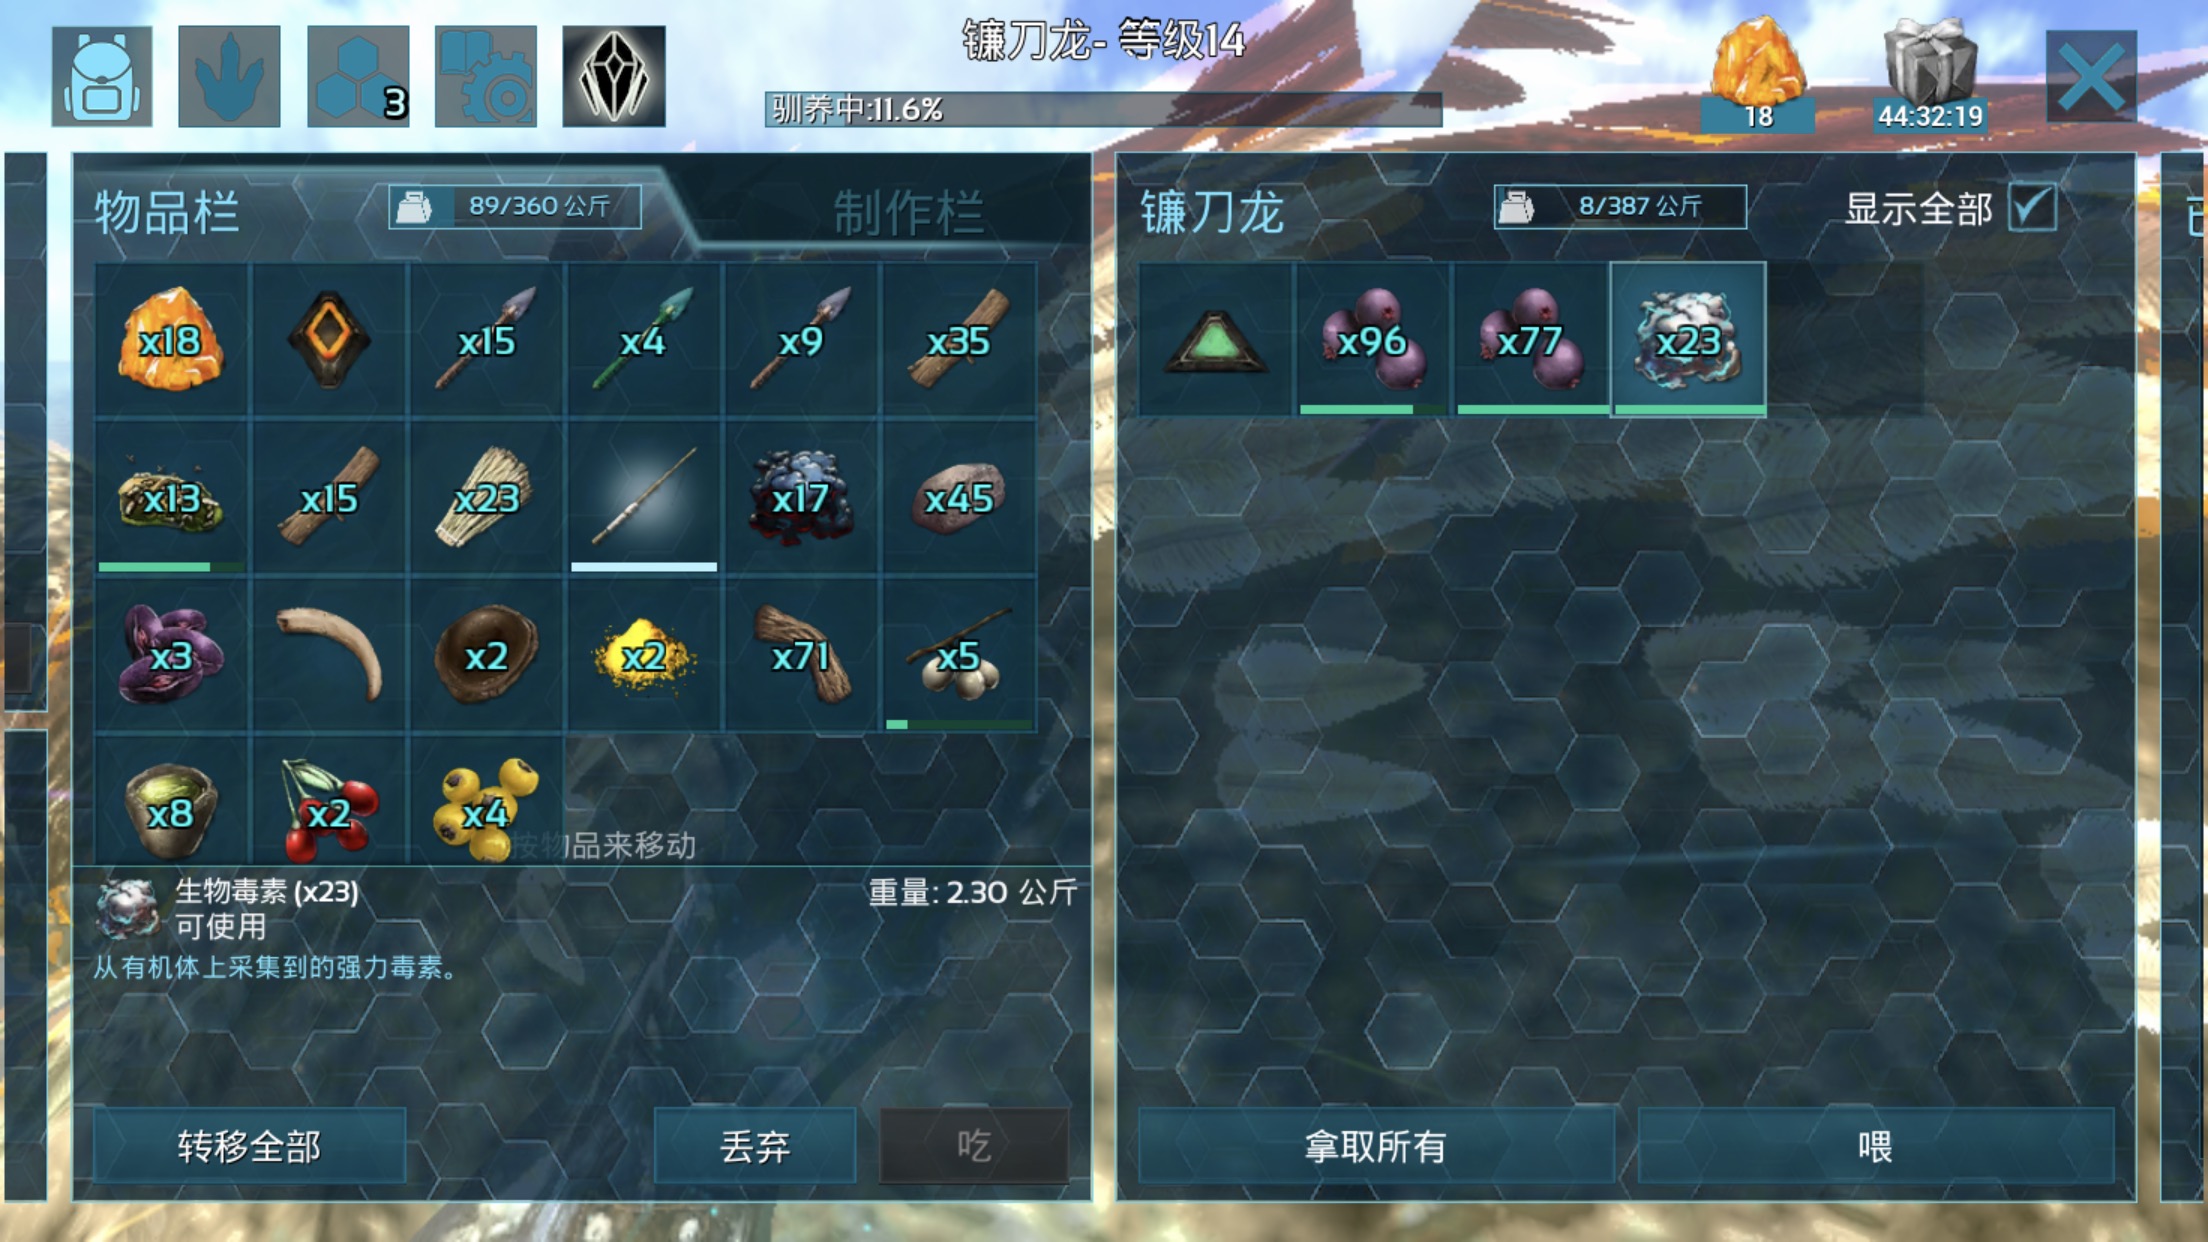Open the dinosaur footprint tab icon
Image resolution: width=2208 pixels, height=1242 pixels.
click(229, 77)
